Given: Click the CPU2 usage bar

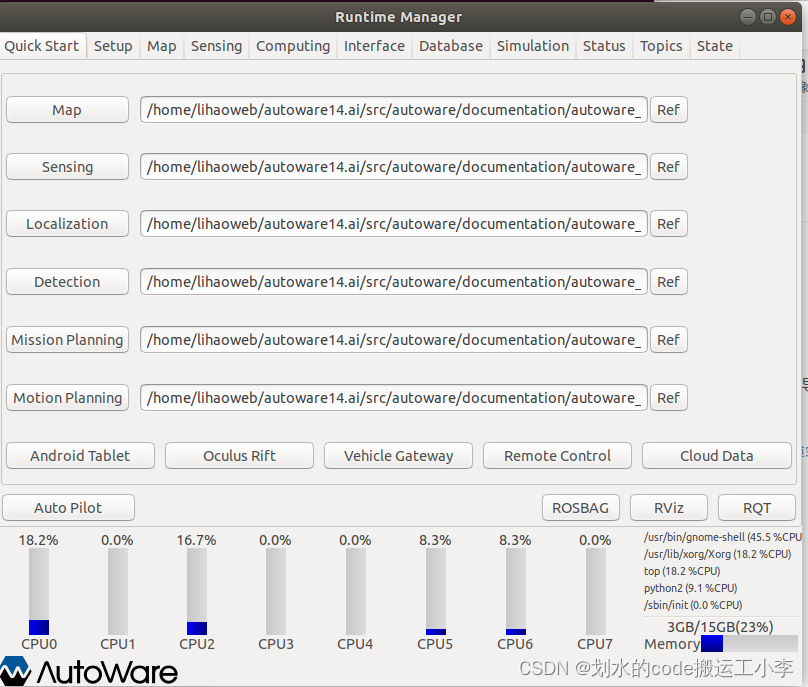Looking at the screenshot, I should point(197,591).
